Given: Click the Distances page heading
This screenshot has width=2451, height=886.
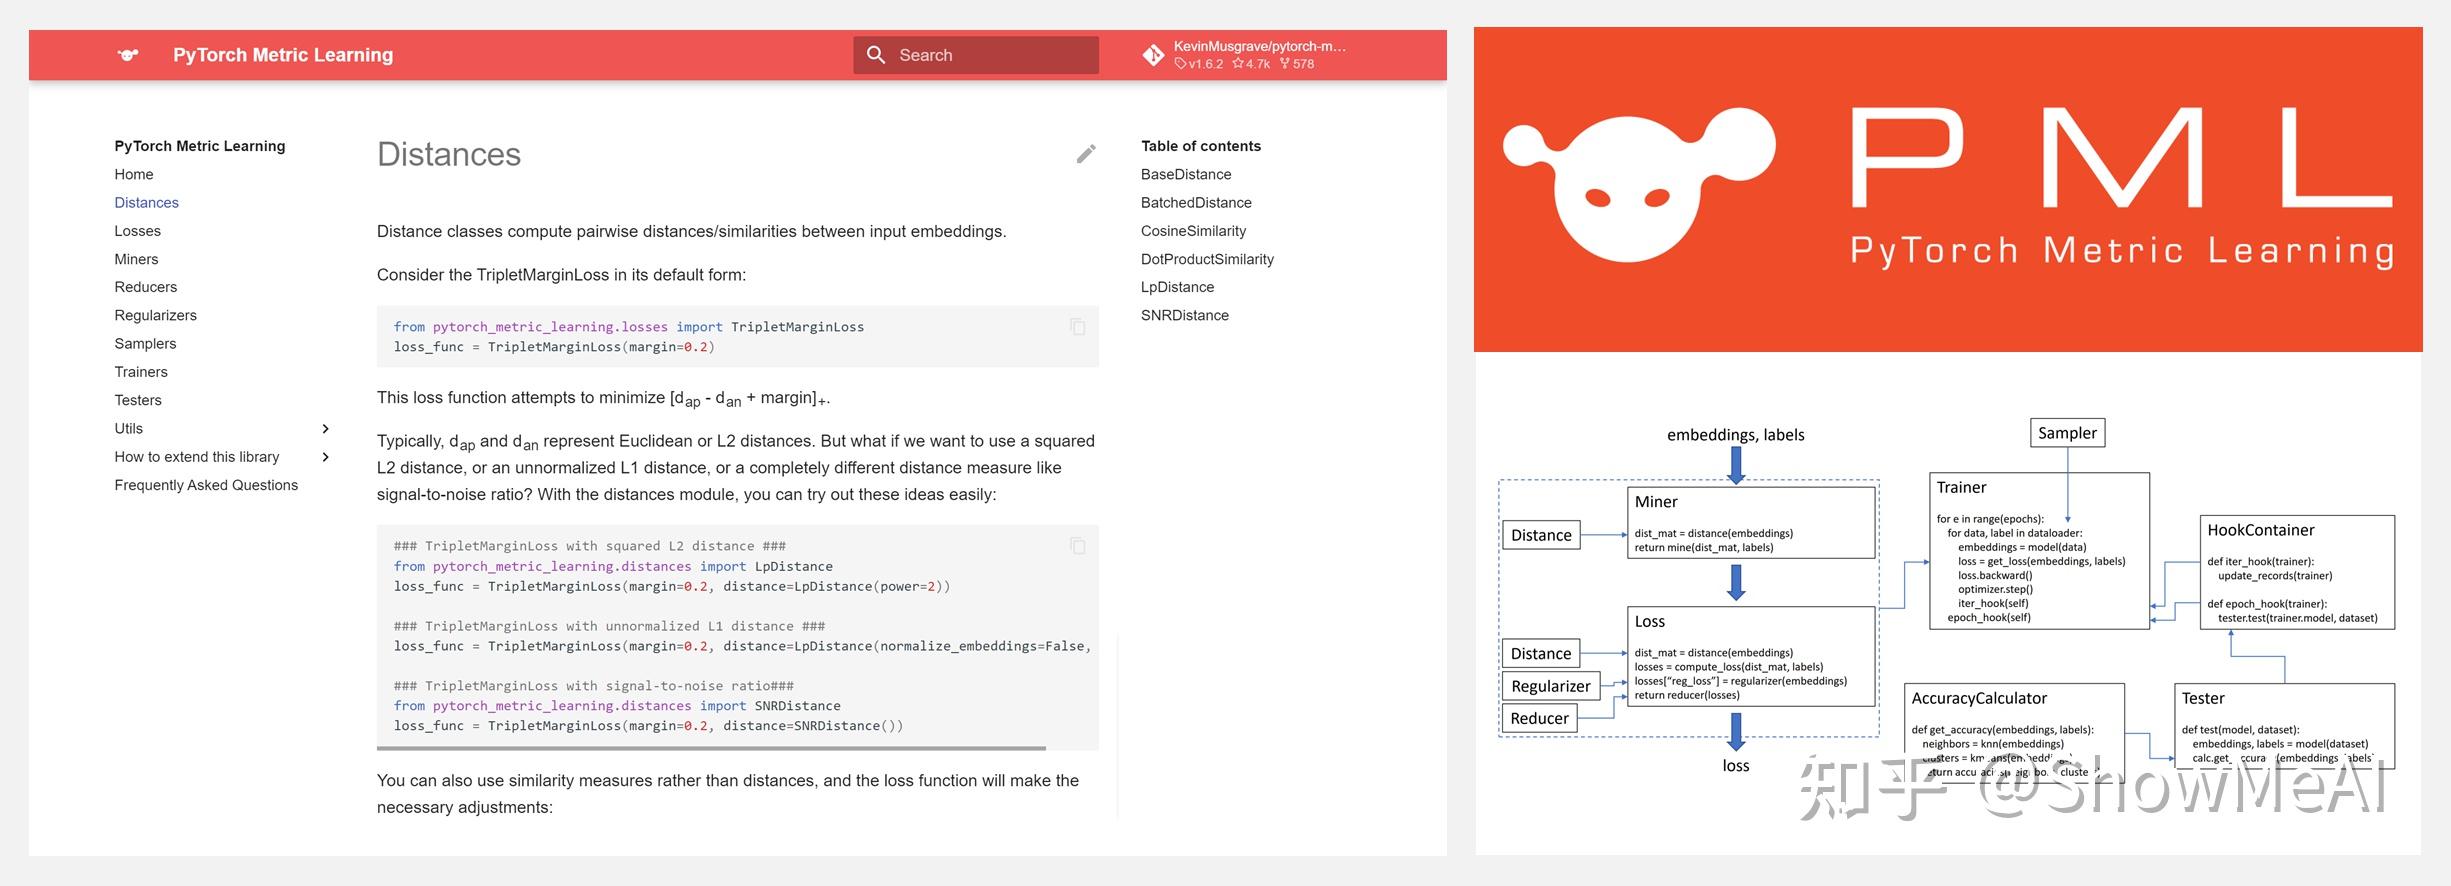Looking at the screenshot, I should (x=449, y=154).
